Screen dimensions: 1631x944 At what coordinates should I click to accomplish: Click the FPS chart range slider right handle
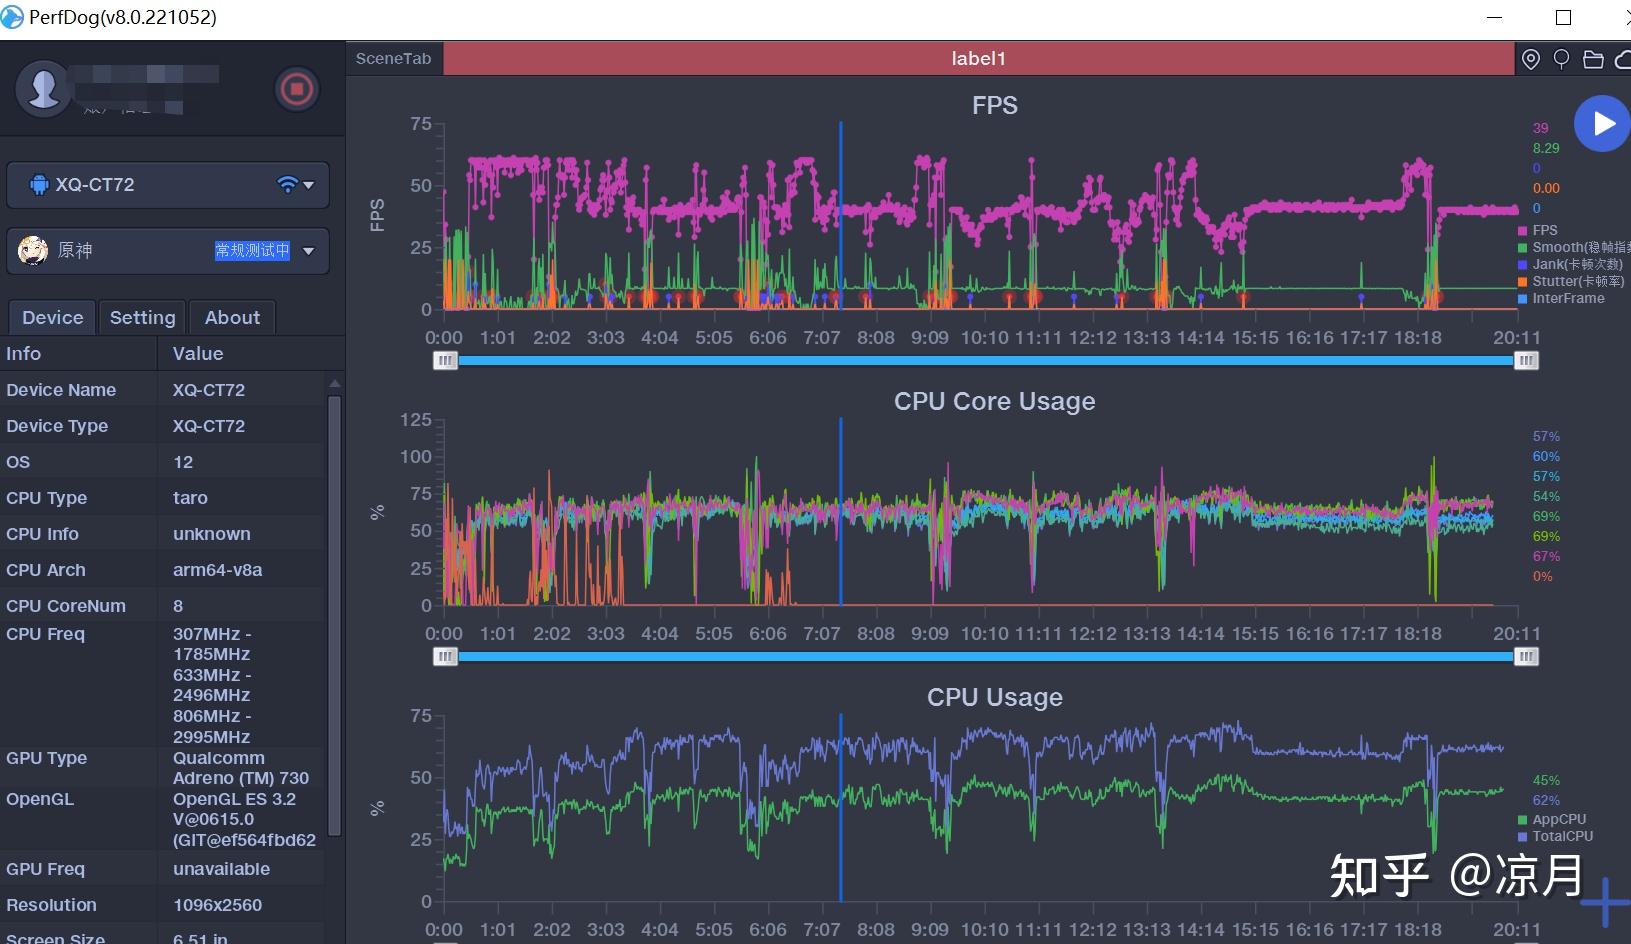1526,360
